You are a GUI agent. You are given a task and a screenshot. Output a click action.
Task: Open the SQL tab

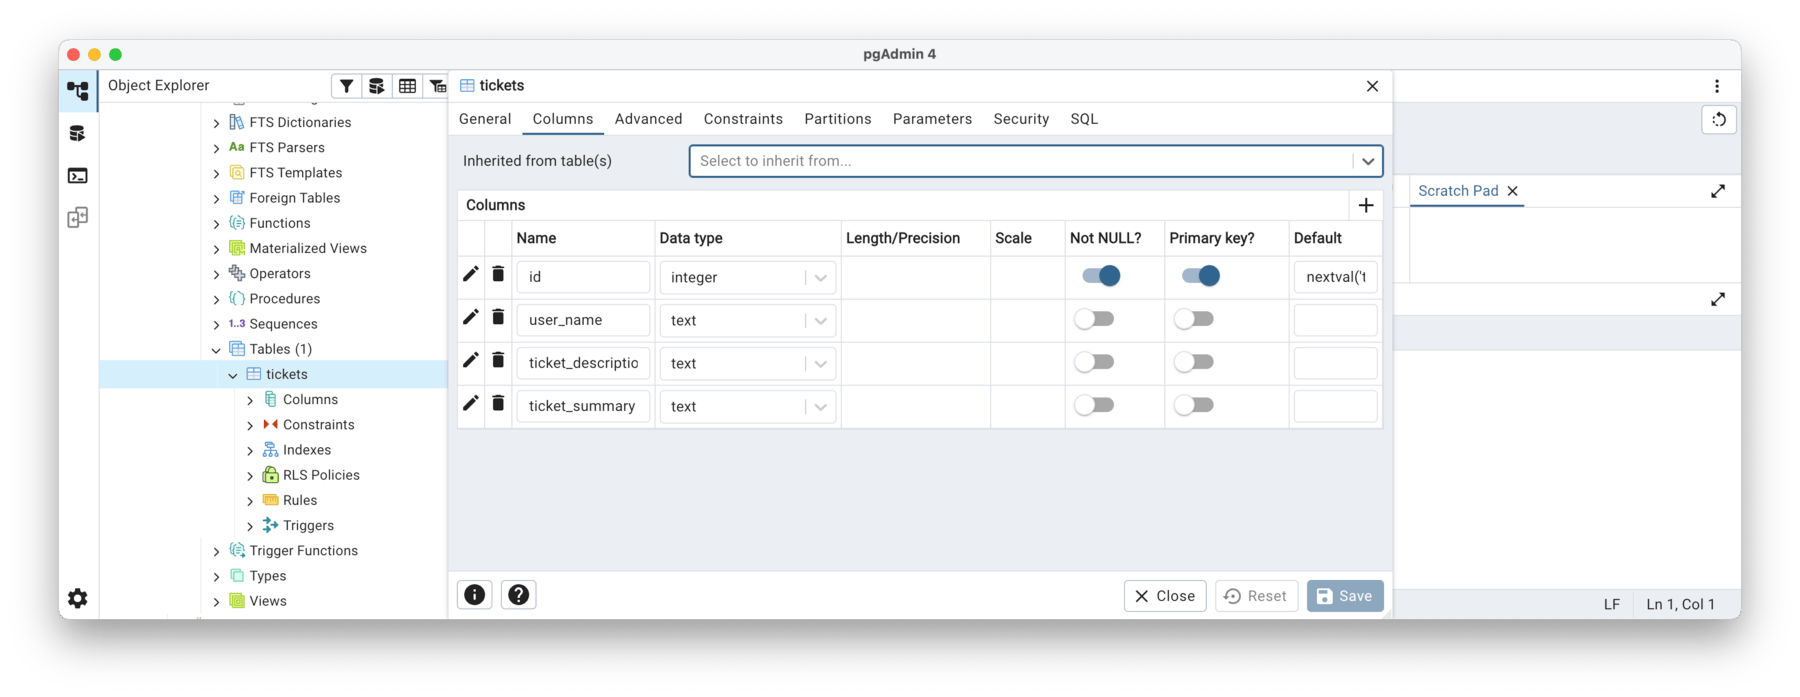(1084, 119)
